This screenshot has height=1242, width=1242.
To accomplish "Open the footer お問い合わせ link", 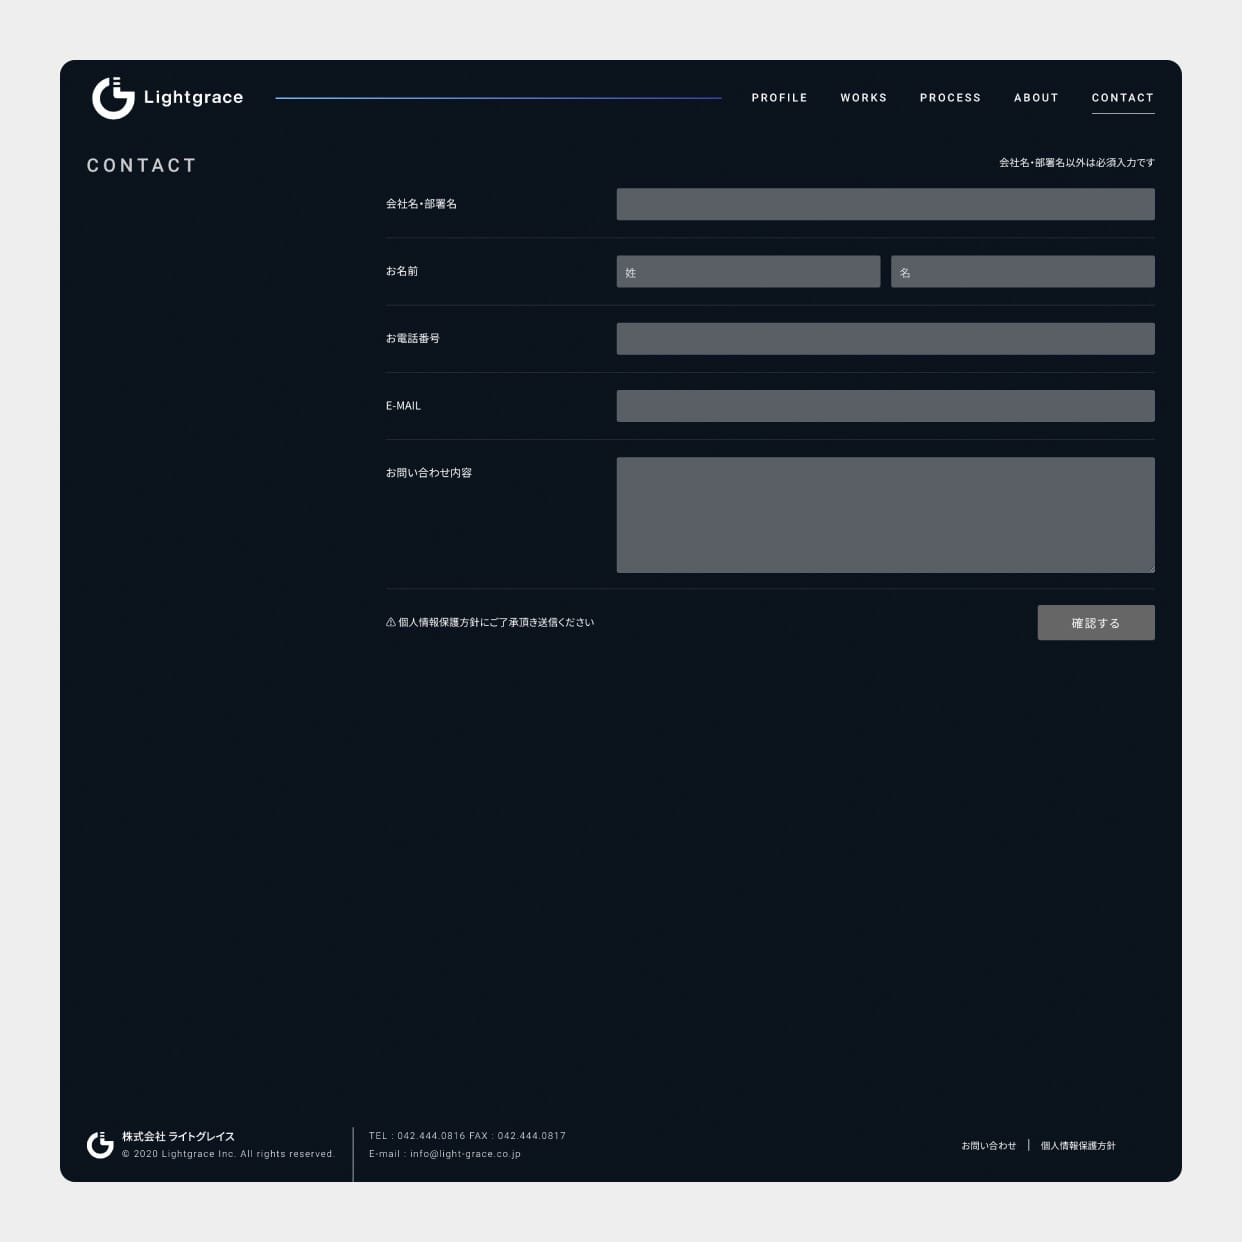I will pyautogui.click(x=989, y=1146).
